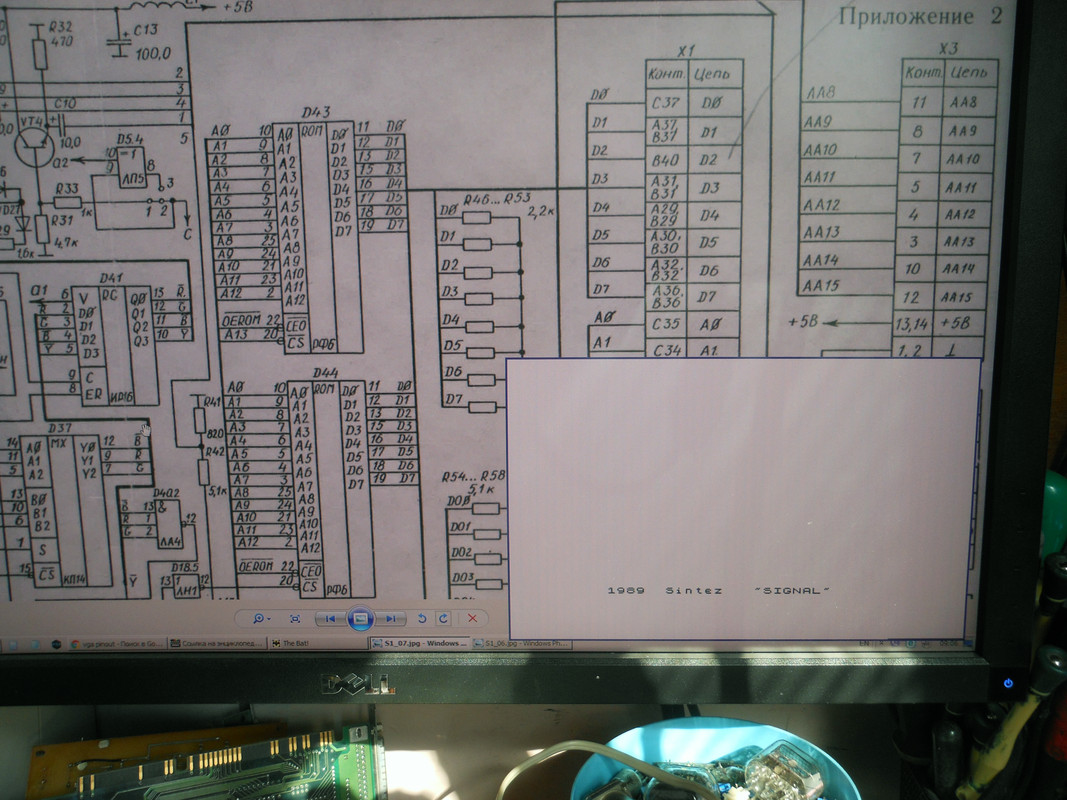Click the dark hexagon quick launch icon
1067x800 pixels.
56,644
